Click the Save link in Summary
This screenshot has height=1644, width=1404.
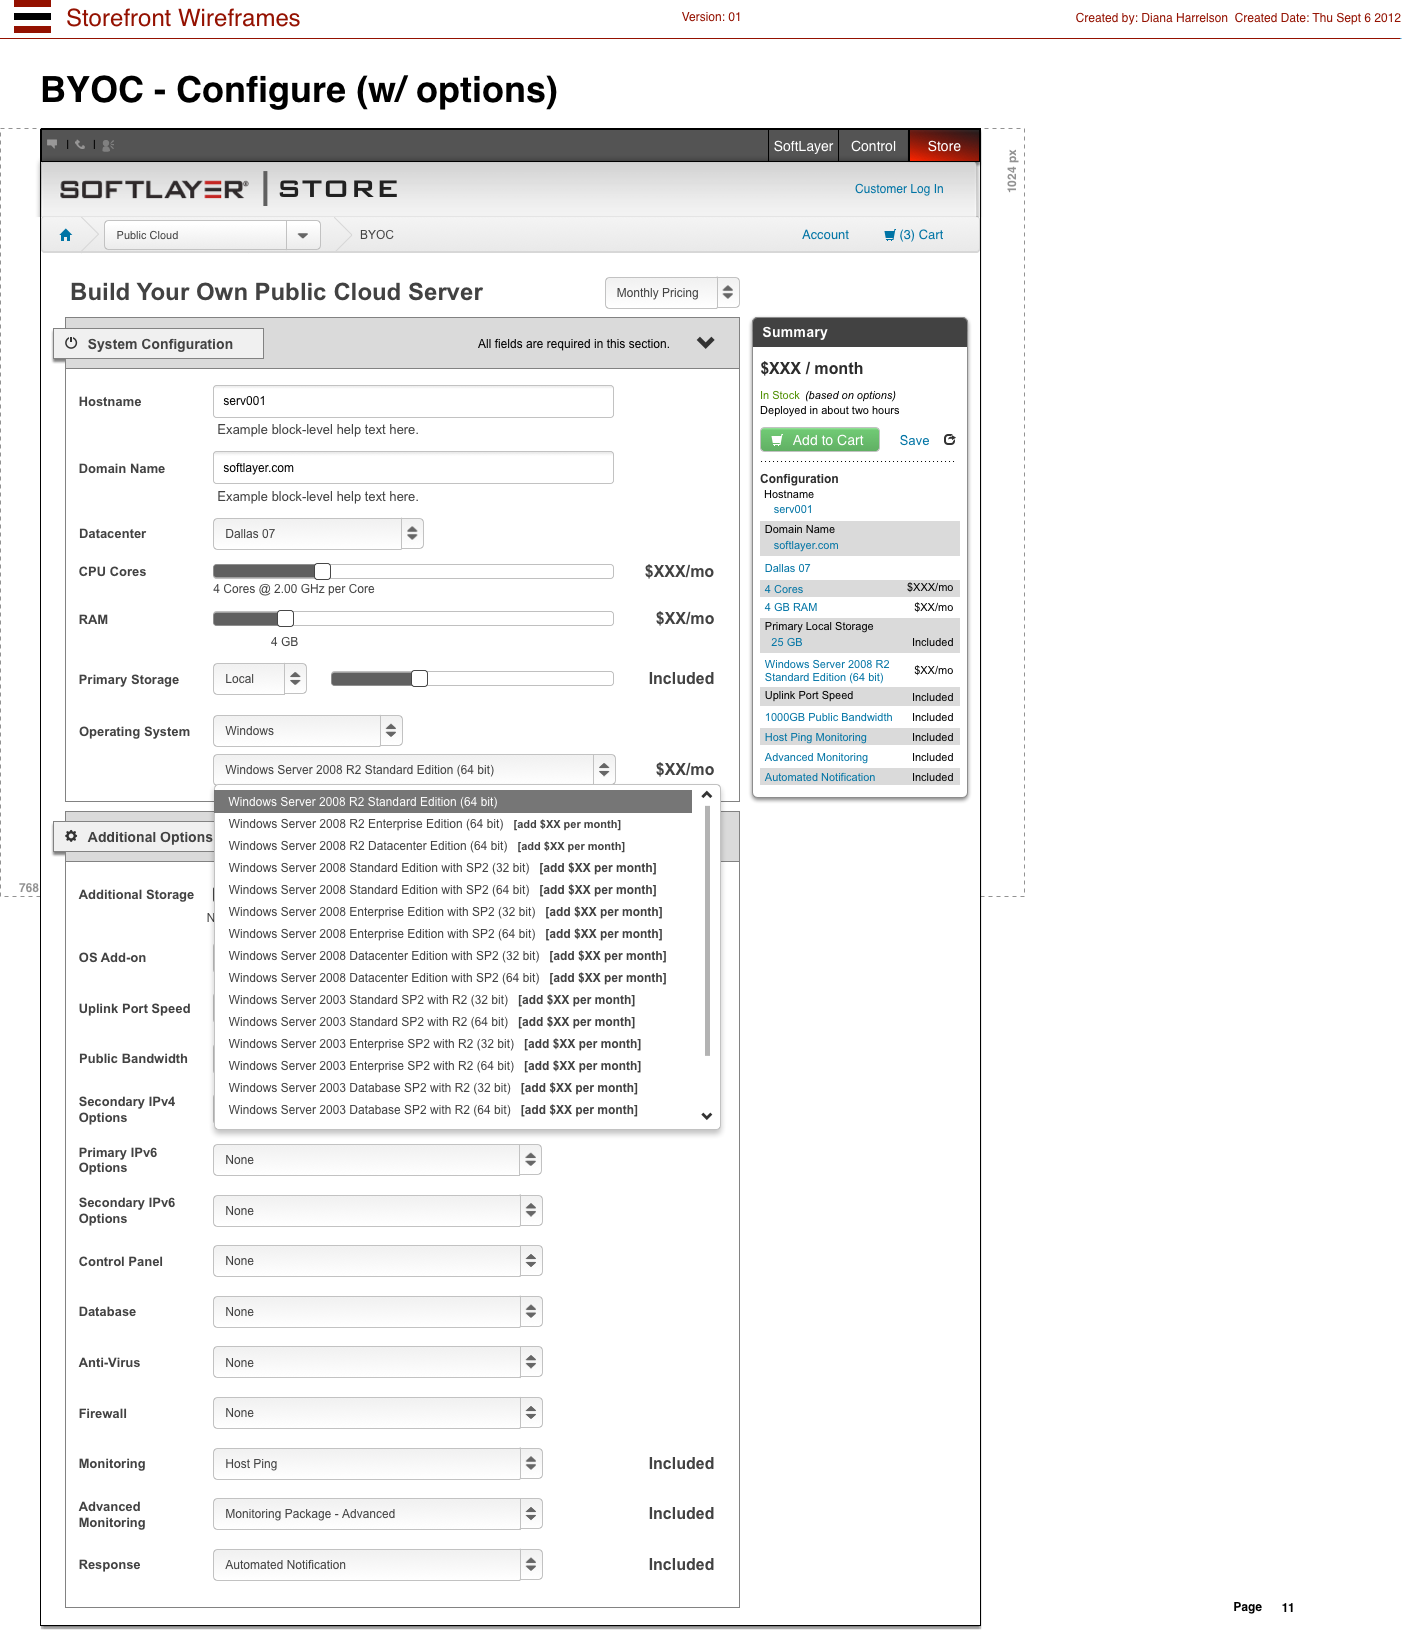[x=914, y=441]
